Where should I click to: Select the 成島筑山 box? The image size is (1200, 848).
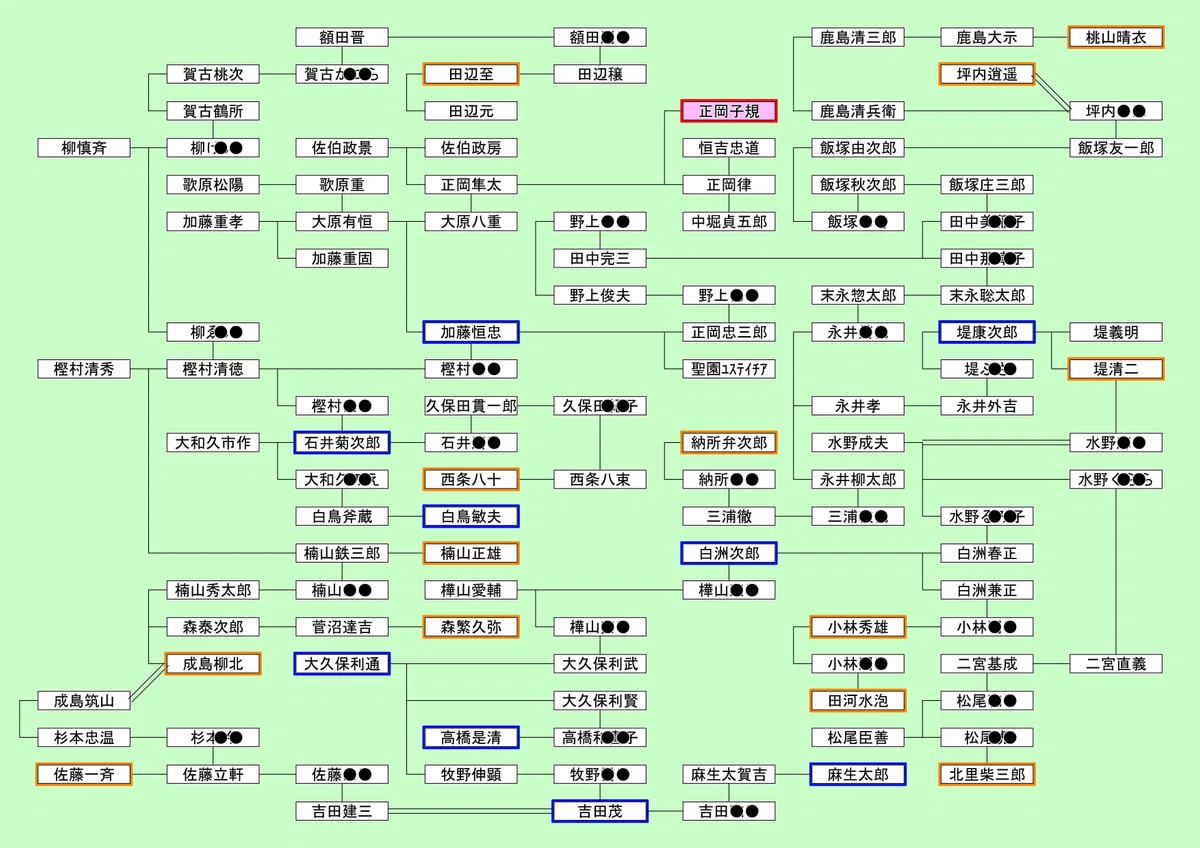[x=84, y=703]
